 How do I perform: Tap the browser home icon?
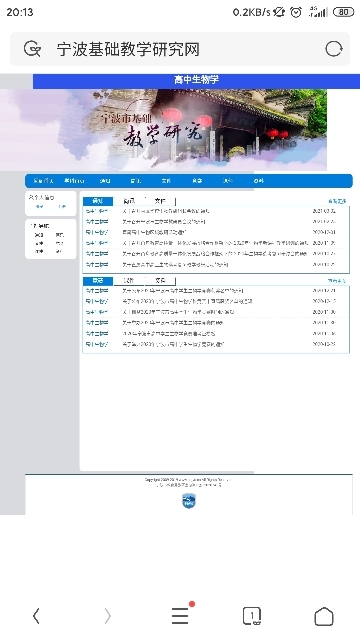pyautogui.click(x=324, y=616)
